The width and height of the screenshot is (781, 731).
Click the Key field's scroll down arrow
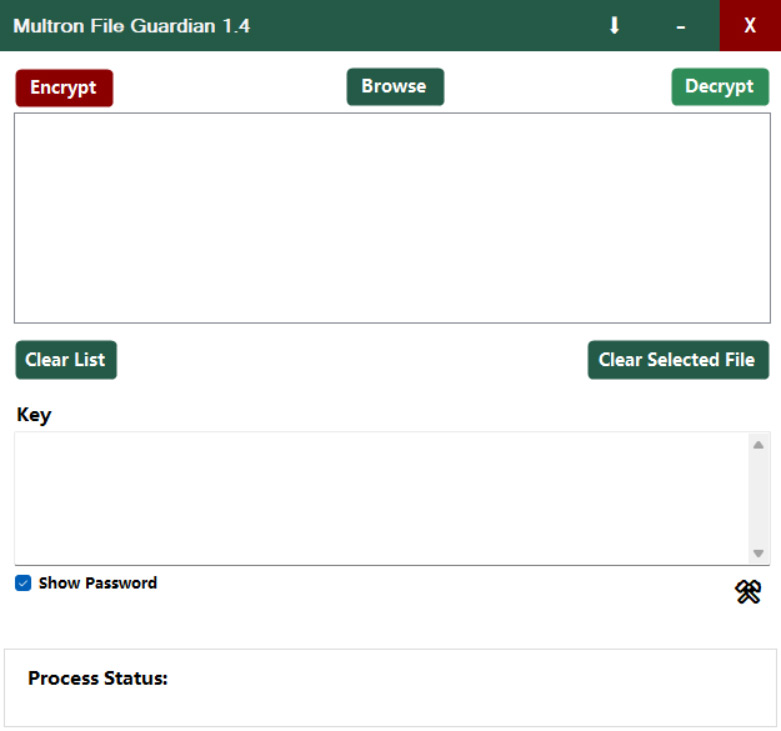[x=758, y=553]
